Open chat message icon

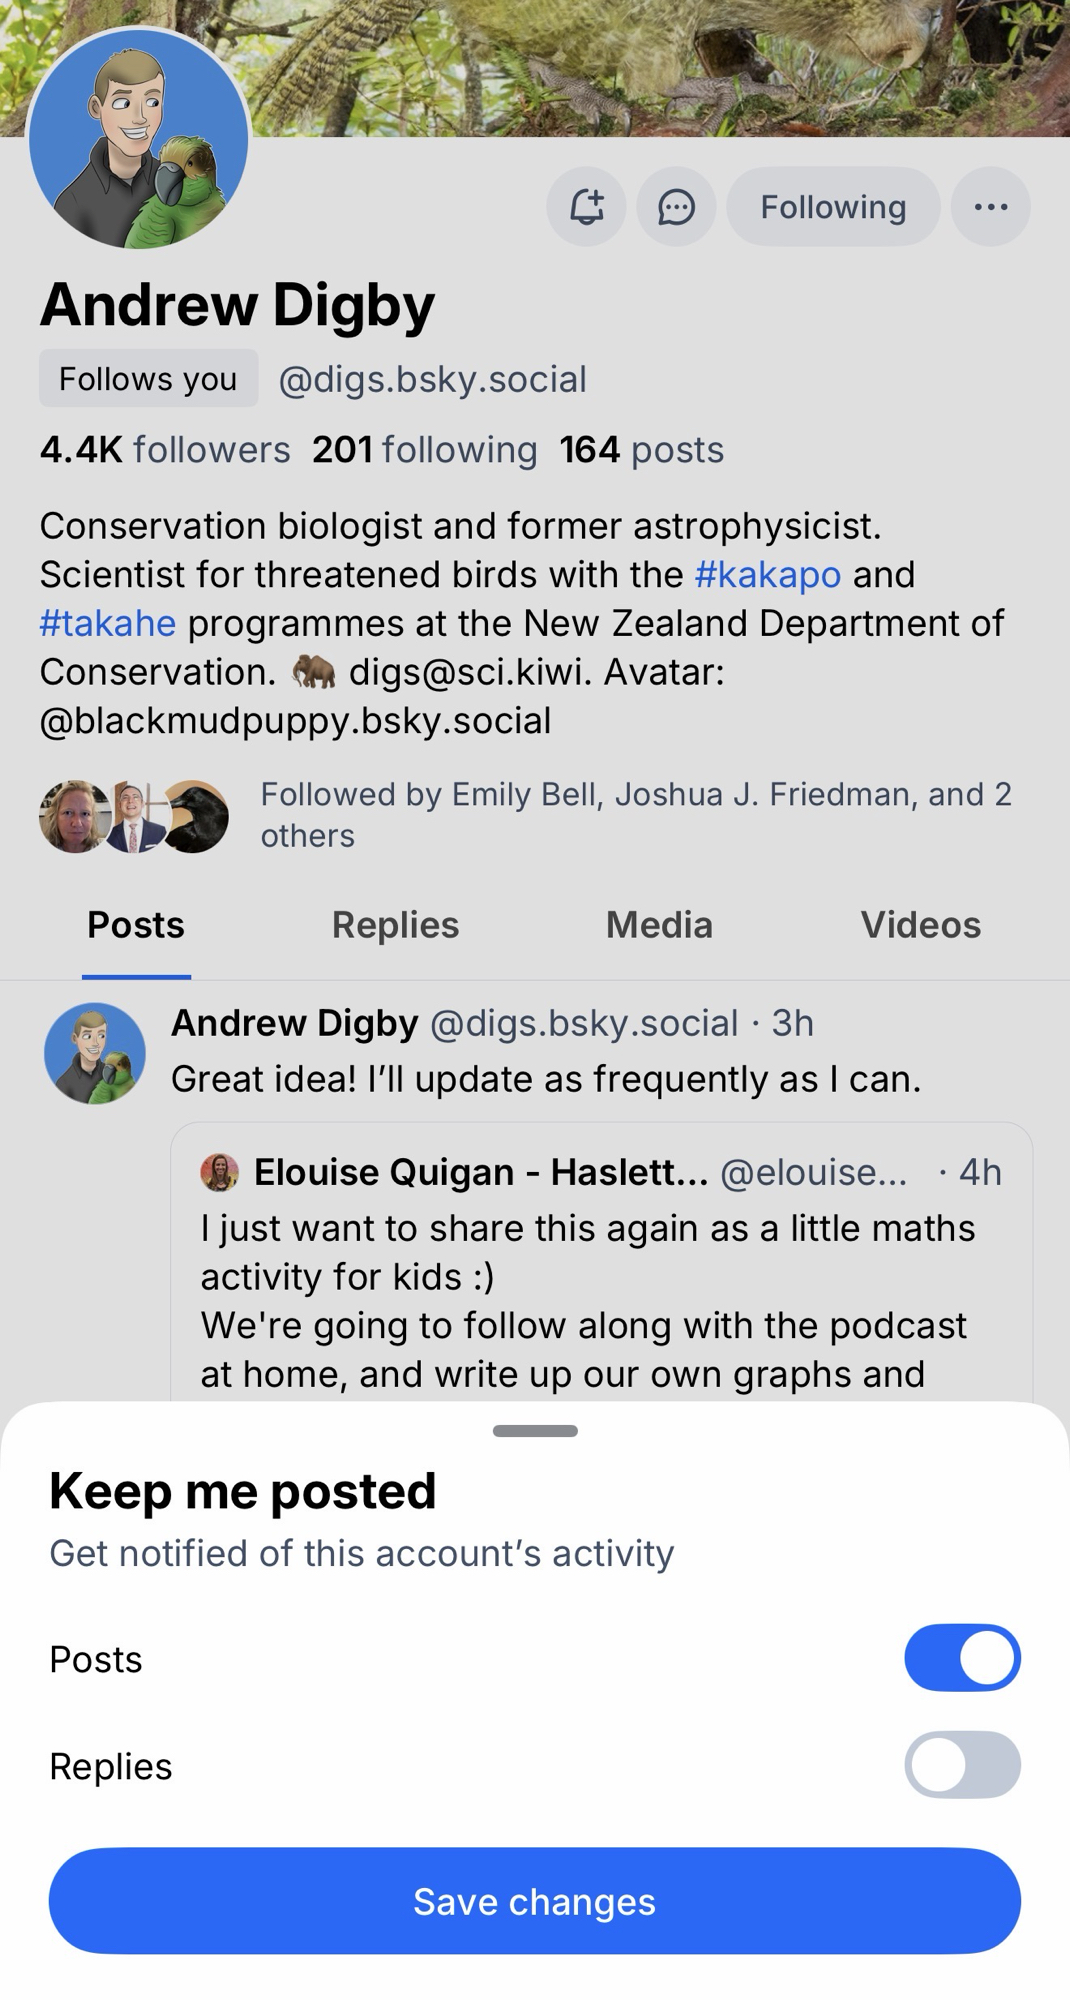pos(676,207)
